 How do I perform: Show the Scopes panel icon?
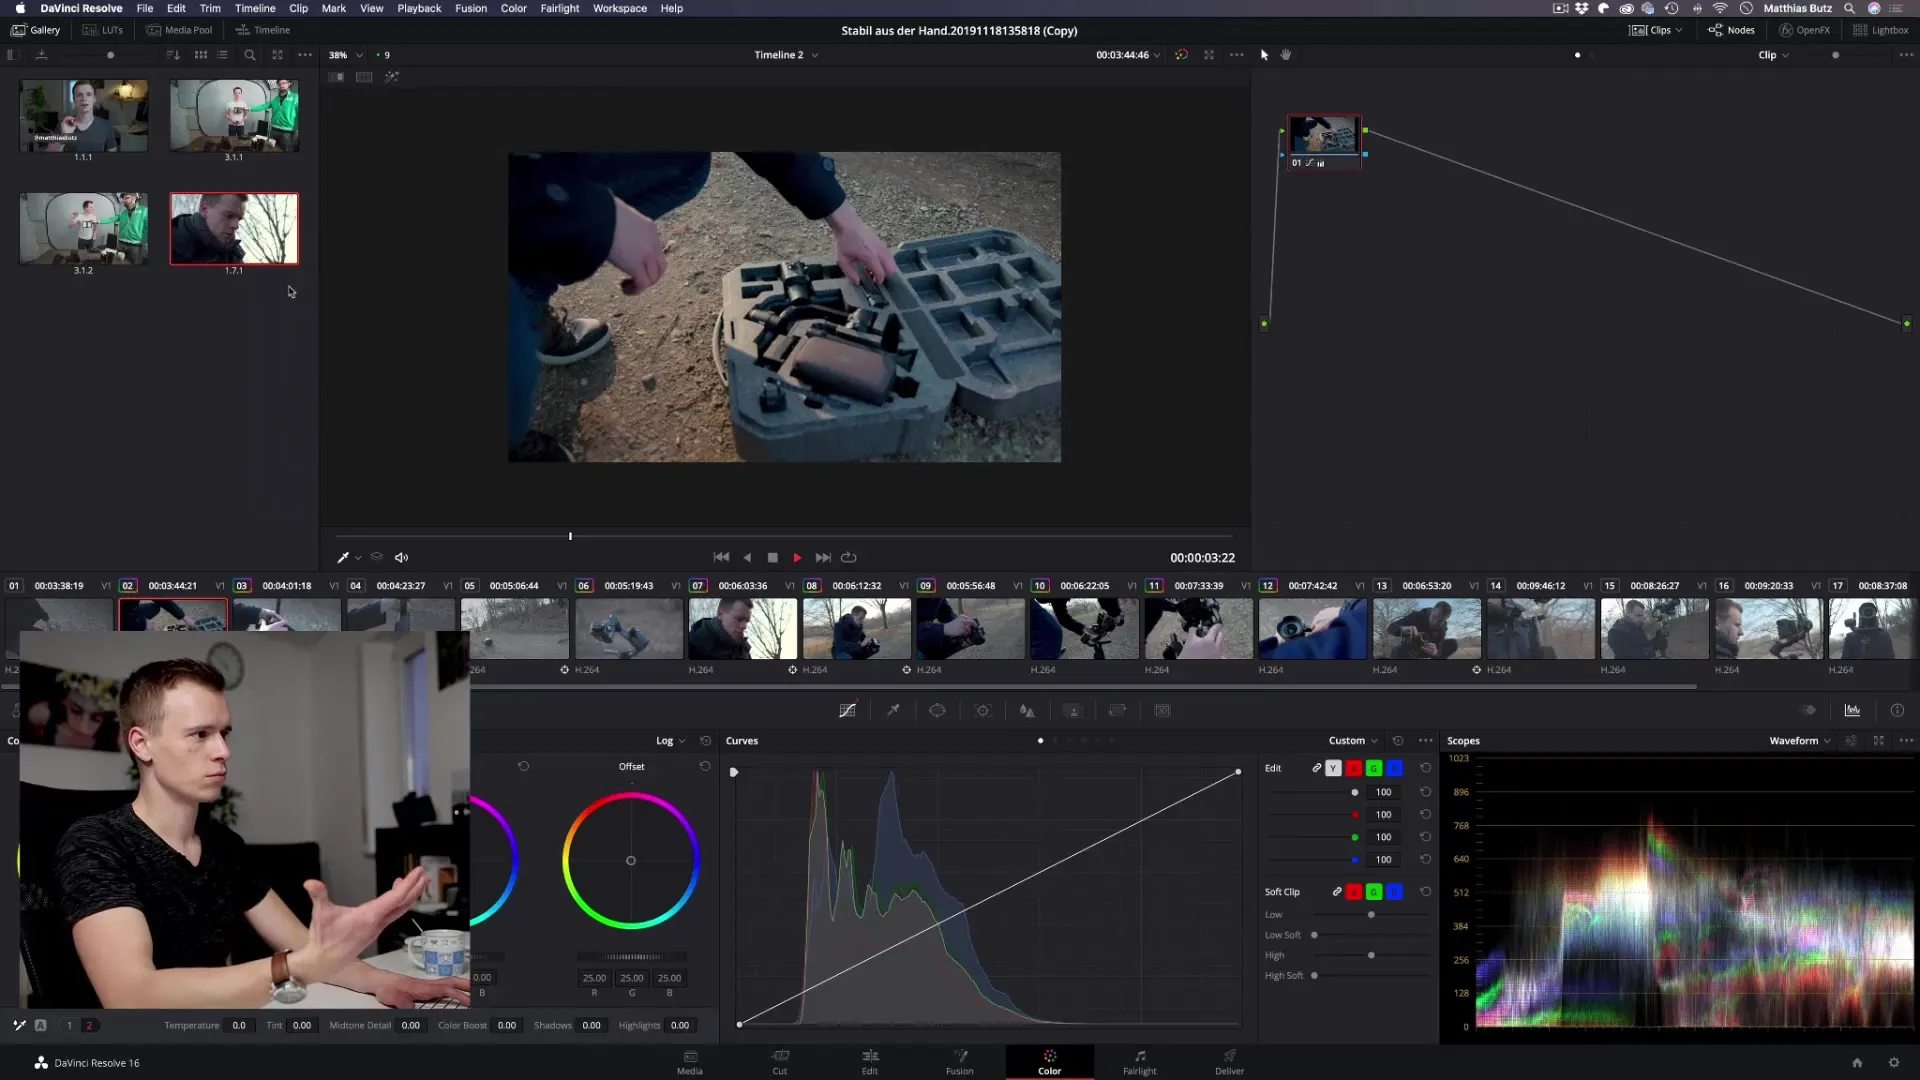coord(1852,710)
